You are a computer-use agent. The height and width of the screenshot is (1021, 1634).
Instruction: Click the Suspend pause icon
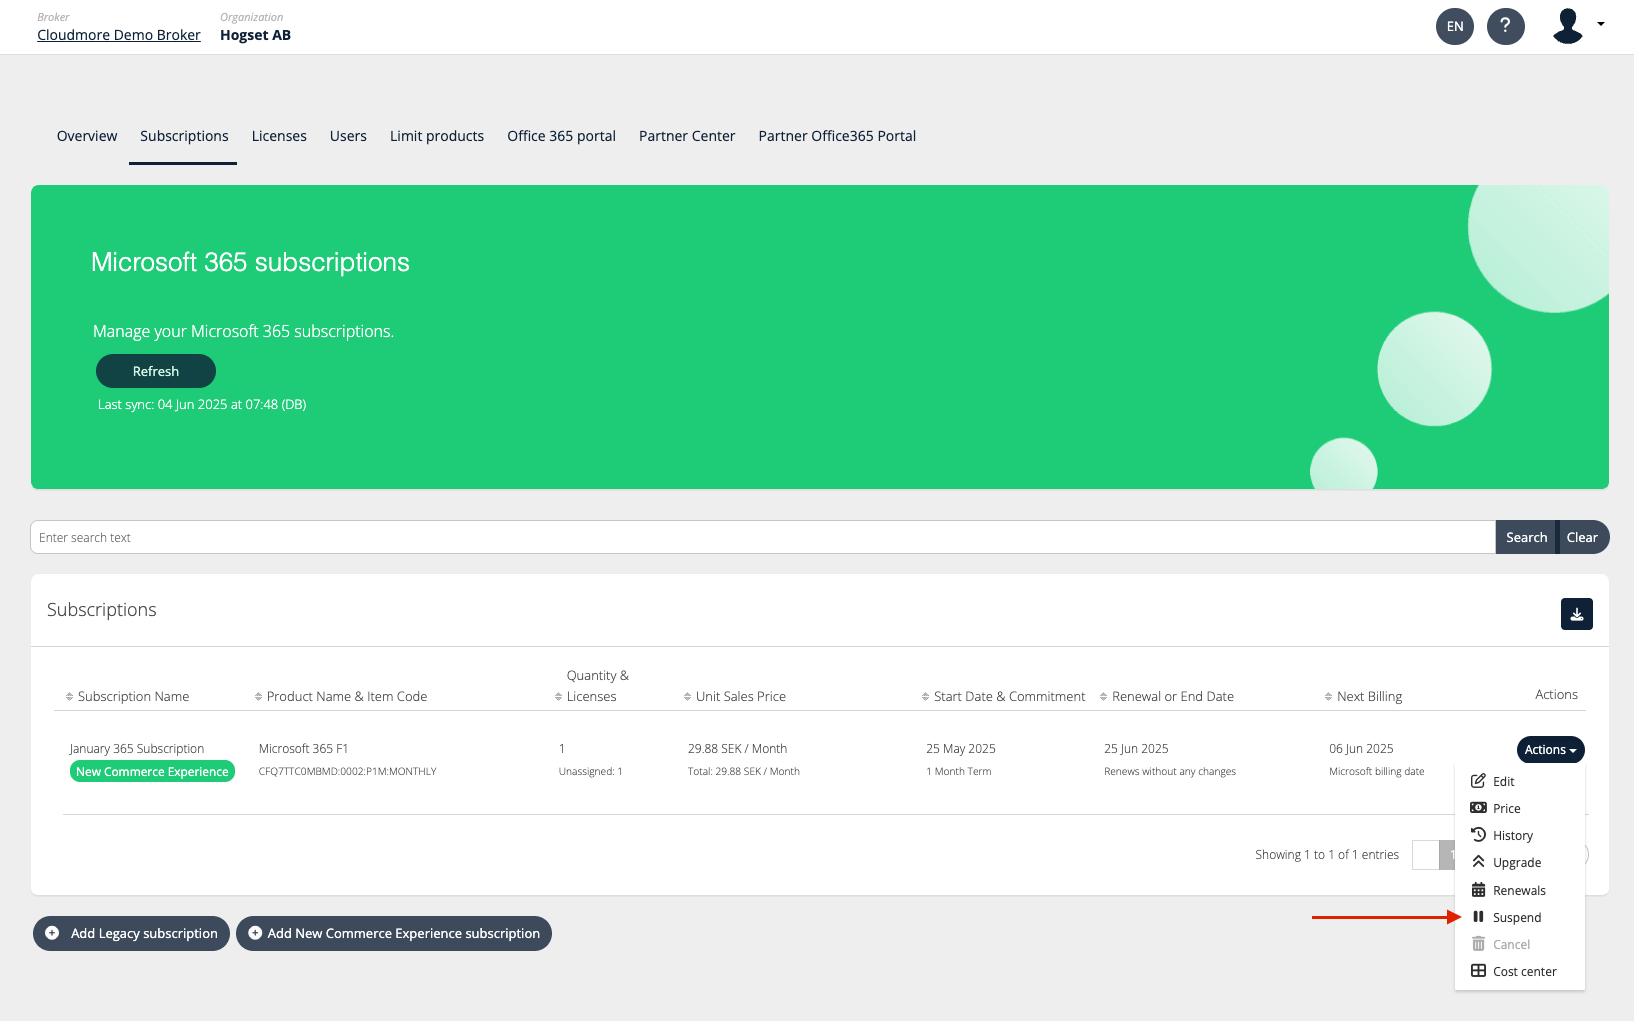tap(1478, 917)
